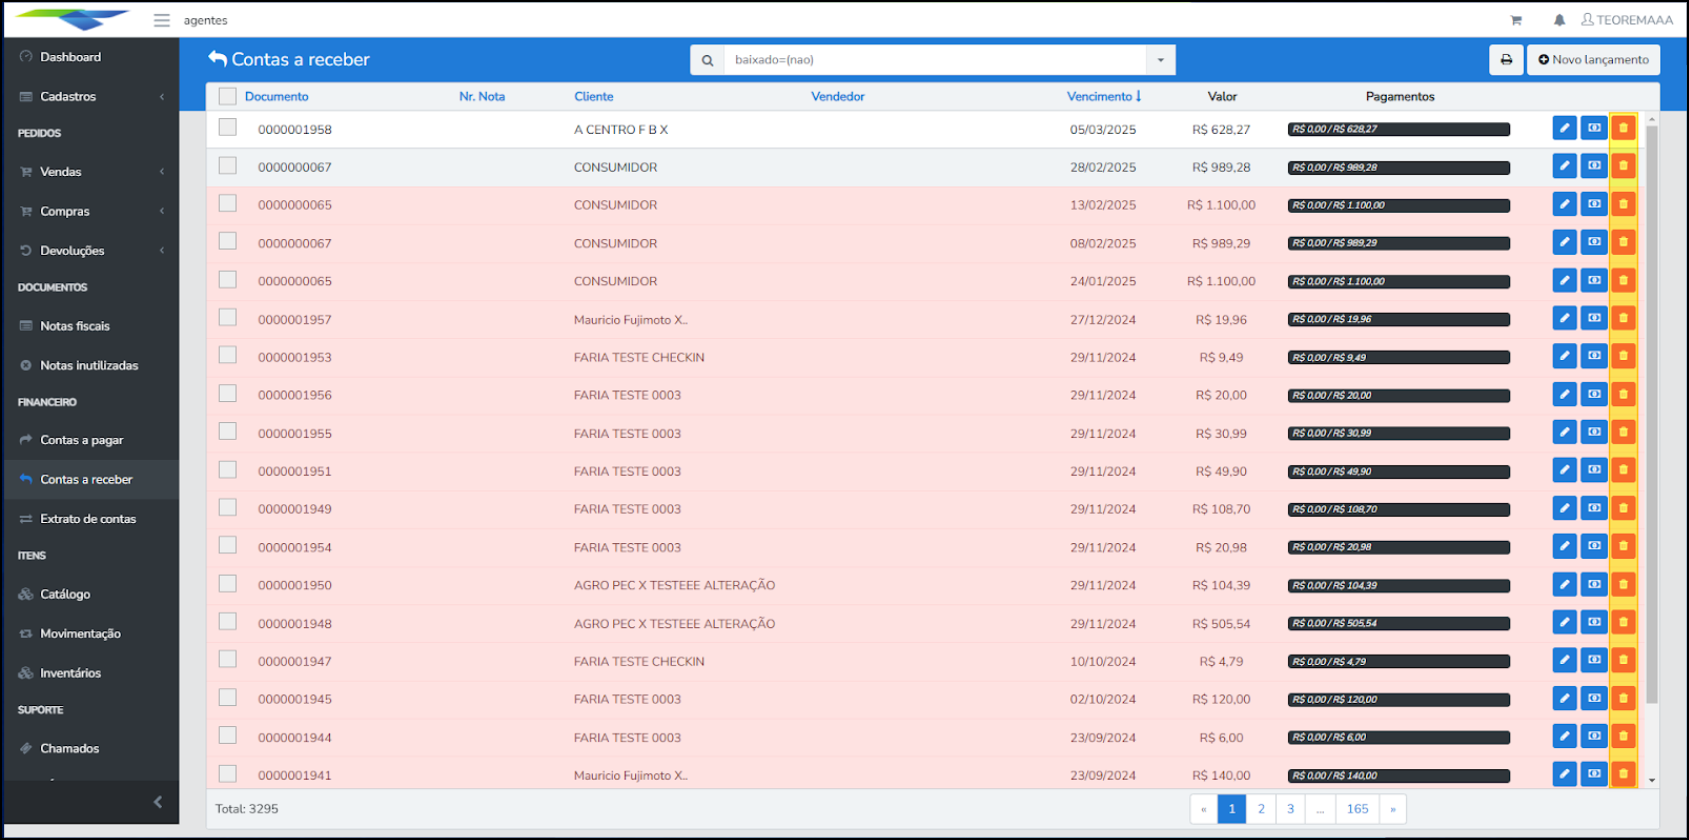Register payment for document 0000001956
Screen dimensions: 1689x840
click(x=1594, y=394)
